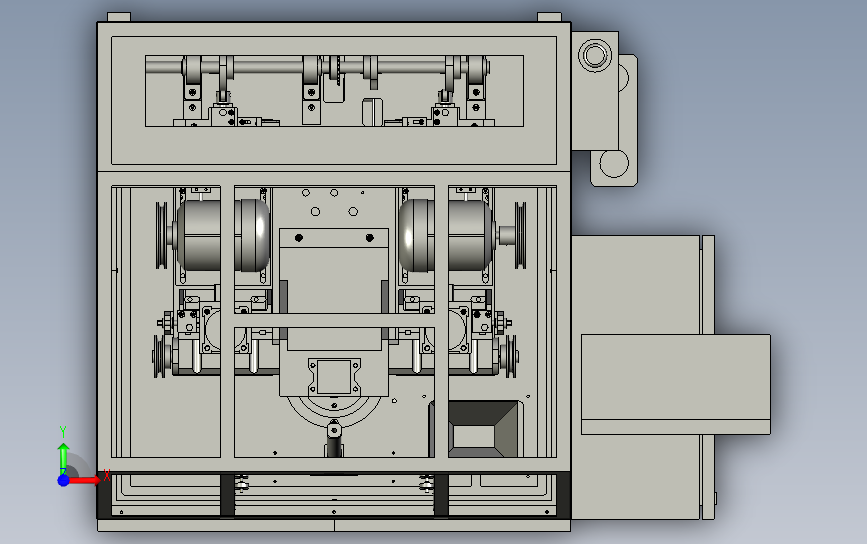Image resolution: width=867 pixels, height=544 pixels.
Task: Select the horizontal shaft in the upper window
Action: coord(317,67)
